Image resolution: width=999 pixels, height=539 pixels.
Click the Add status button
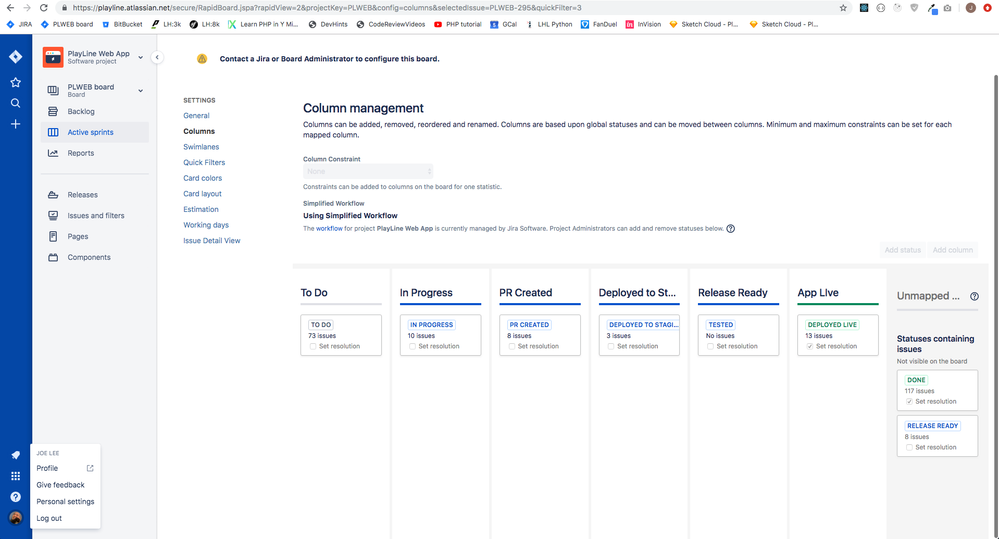click(902, 250)
